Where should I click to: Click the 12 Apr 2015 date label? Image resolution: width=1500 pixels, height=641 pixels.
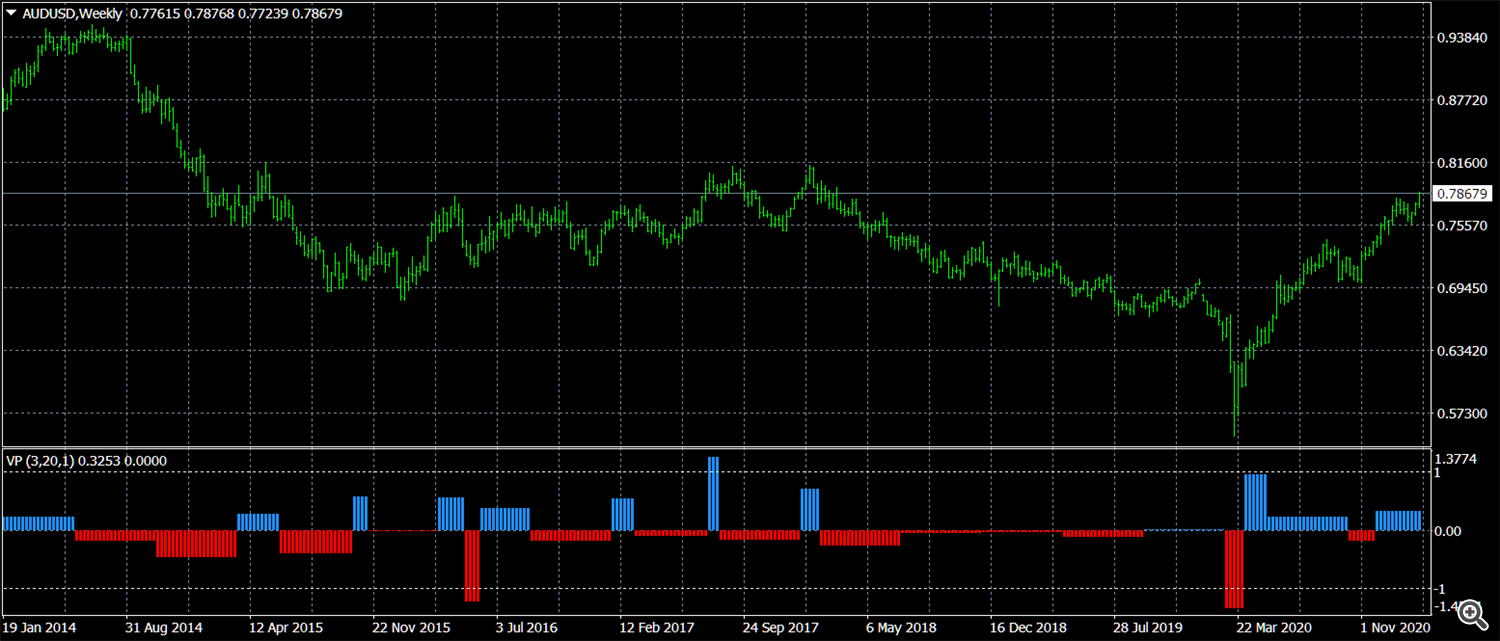[286, 628]
